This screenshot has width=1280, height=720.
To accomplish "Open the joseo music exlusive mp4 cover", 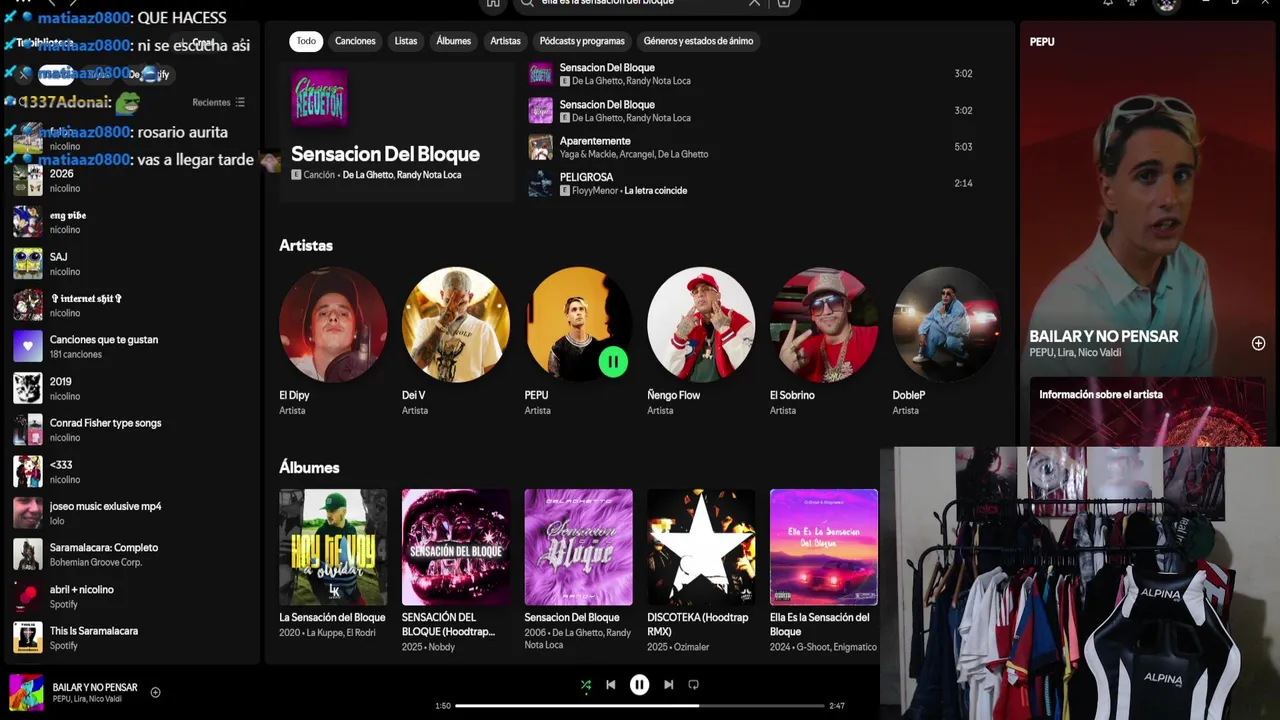I will point(28,513).
